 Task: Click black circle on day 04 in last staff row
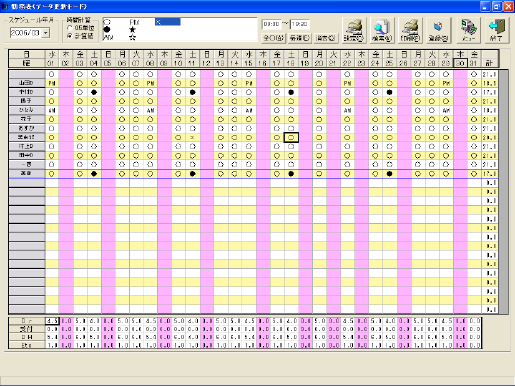(94, 174)
